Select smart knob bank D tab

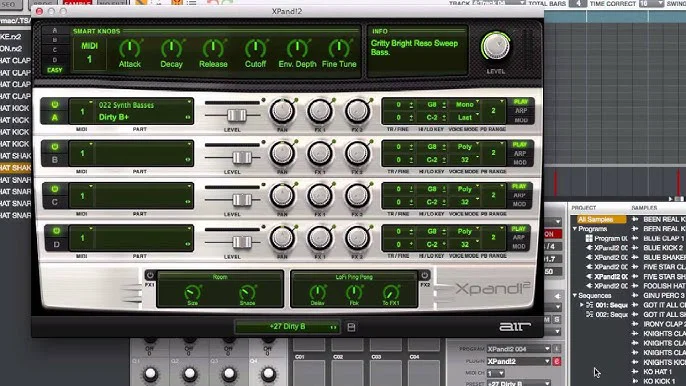pyautogui.click(x=55, y=60)
